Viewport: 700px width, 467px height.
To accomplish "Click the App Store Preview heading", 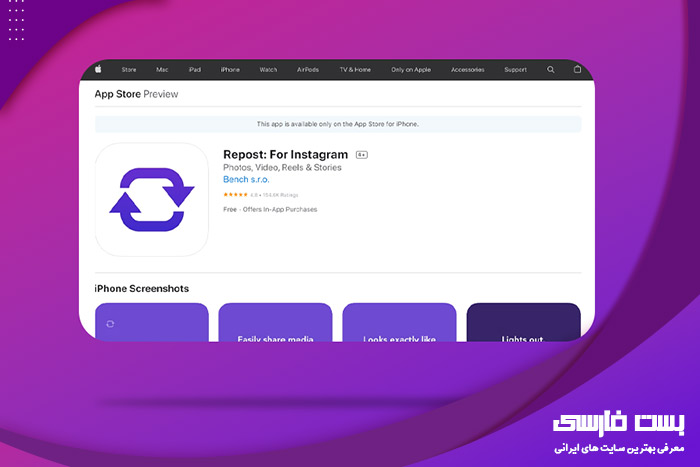I will (138, 94).
